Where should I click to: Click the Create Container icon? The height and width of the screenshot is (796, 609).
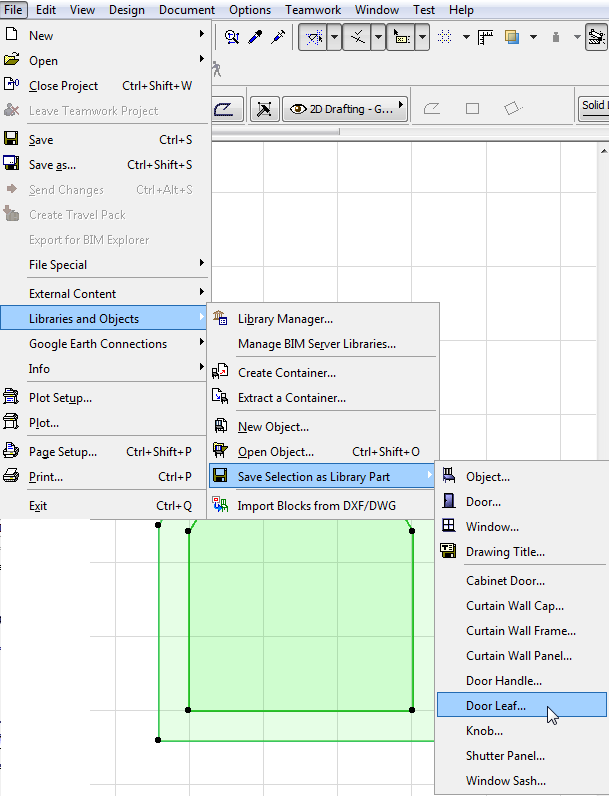220,372
